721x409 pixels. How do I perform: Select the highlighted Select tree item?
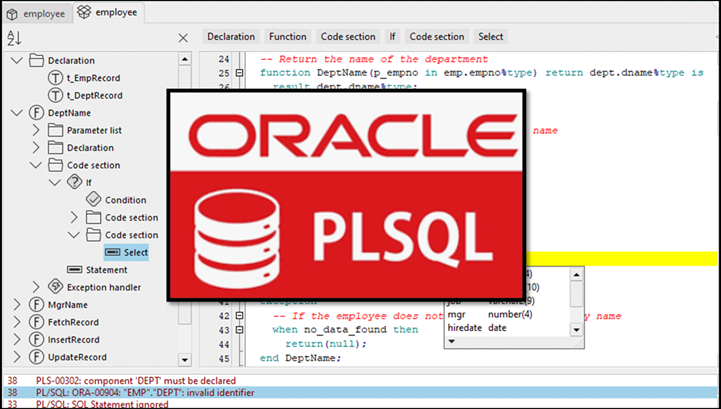point(126,252)
